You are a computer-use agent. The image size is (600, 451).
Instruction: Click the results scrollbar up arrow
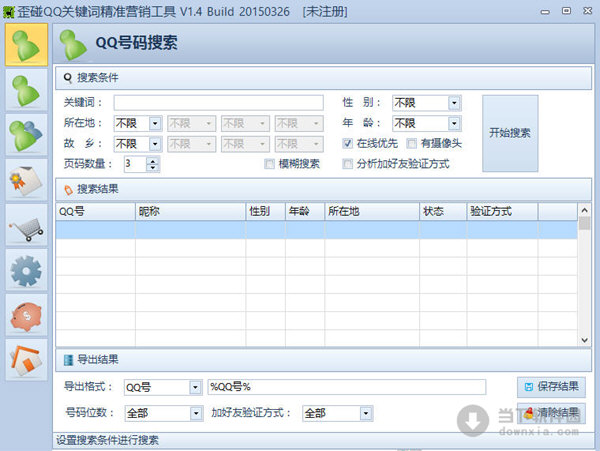(x=584, y=210)
